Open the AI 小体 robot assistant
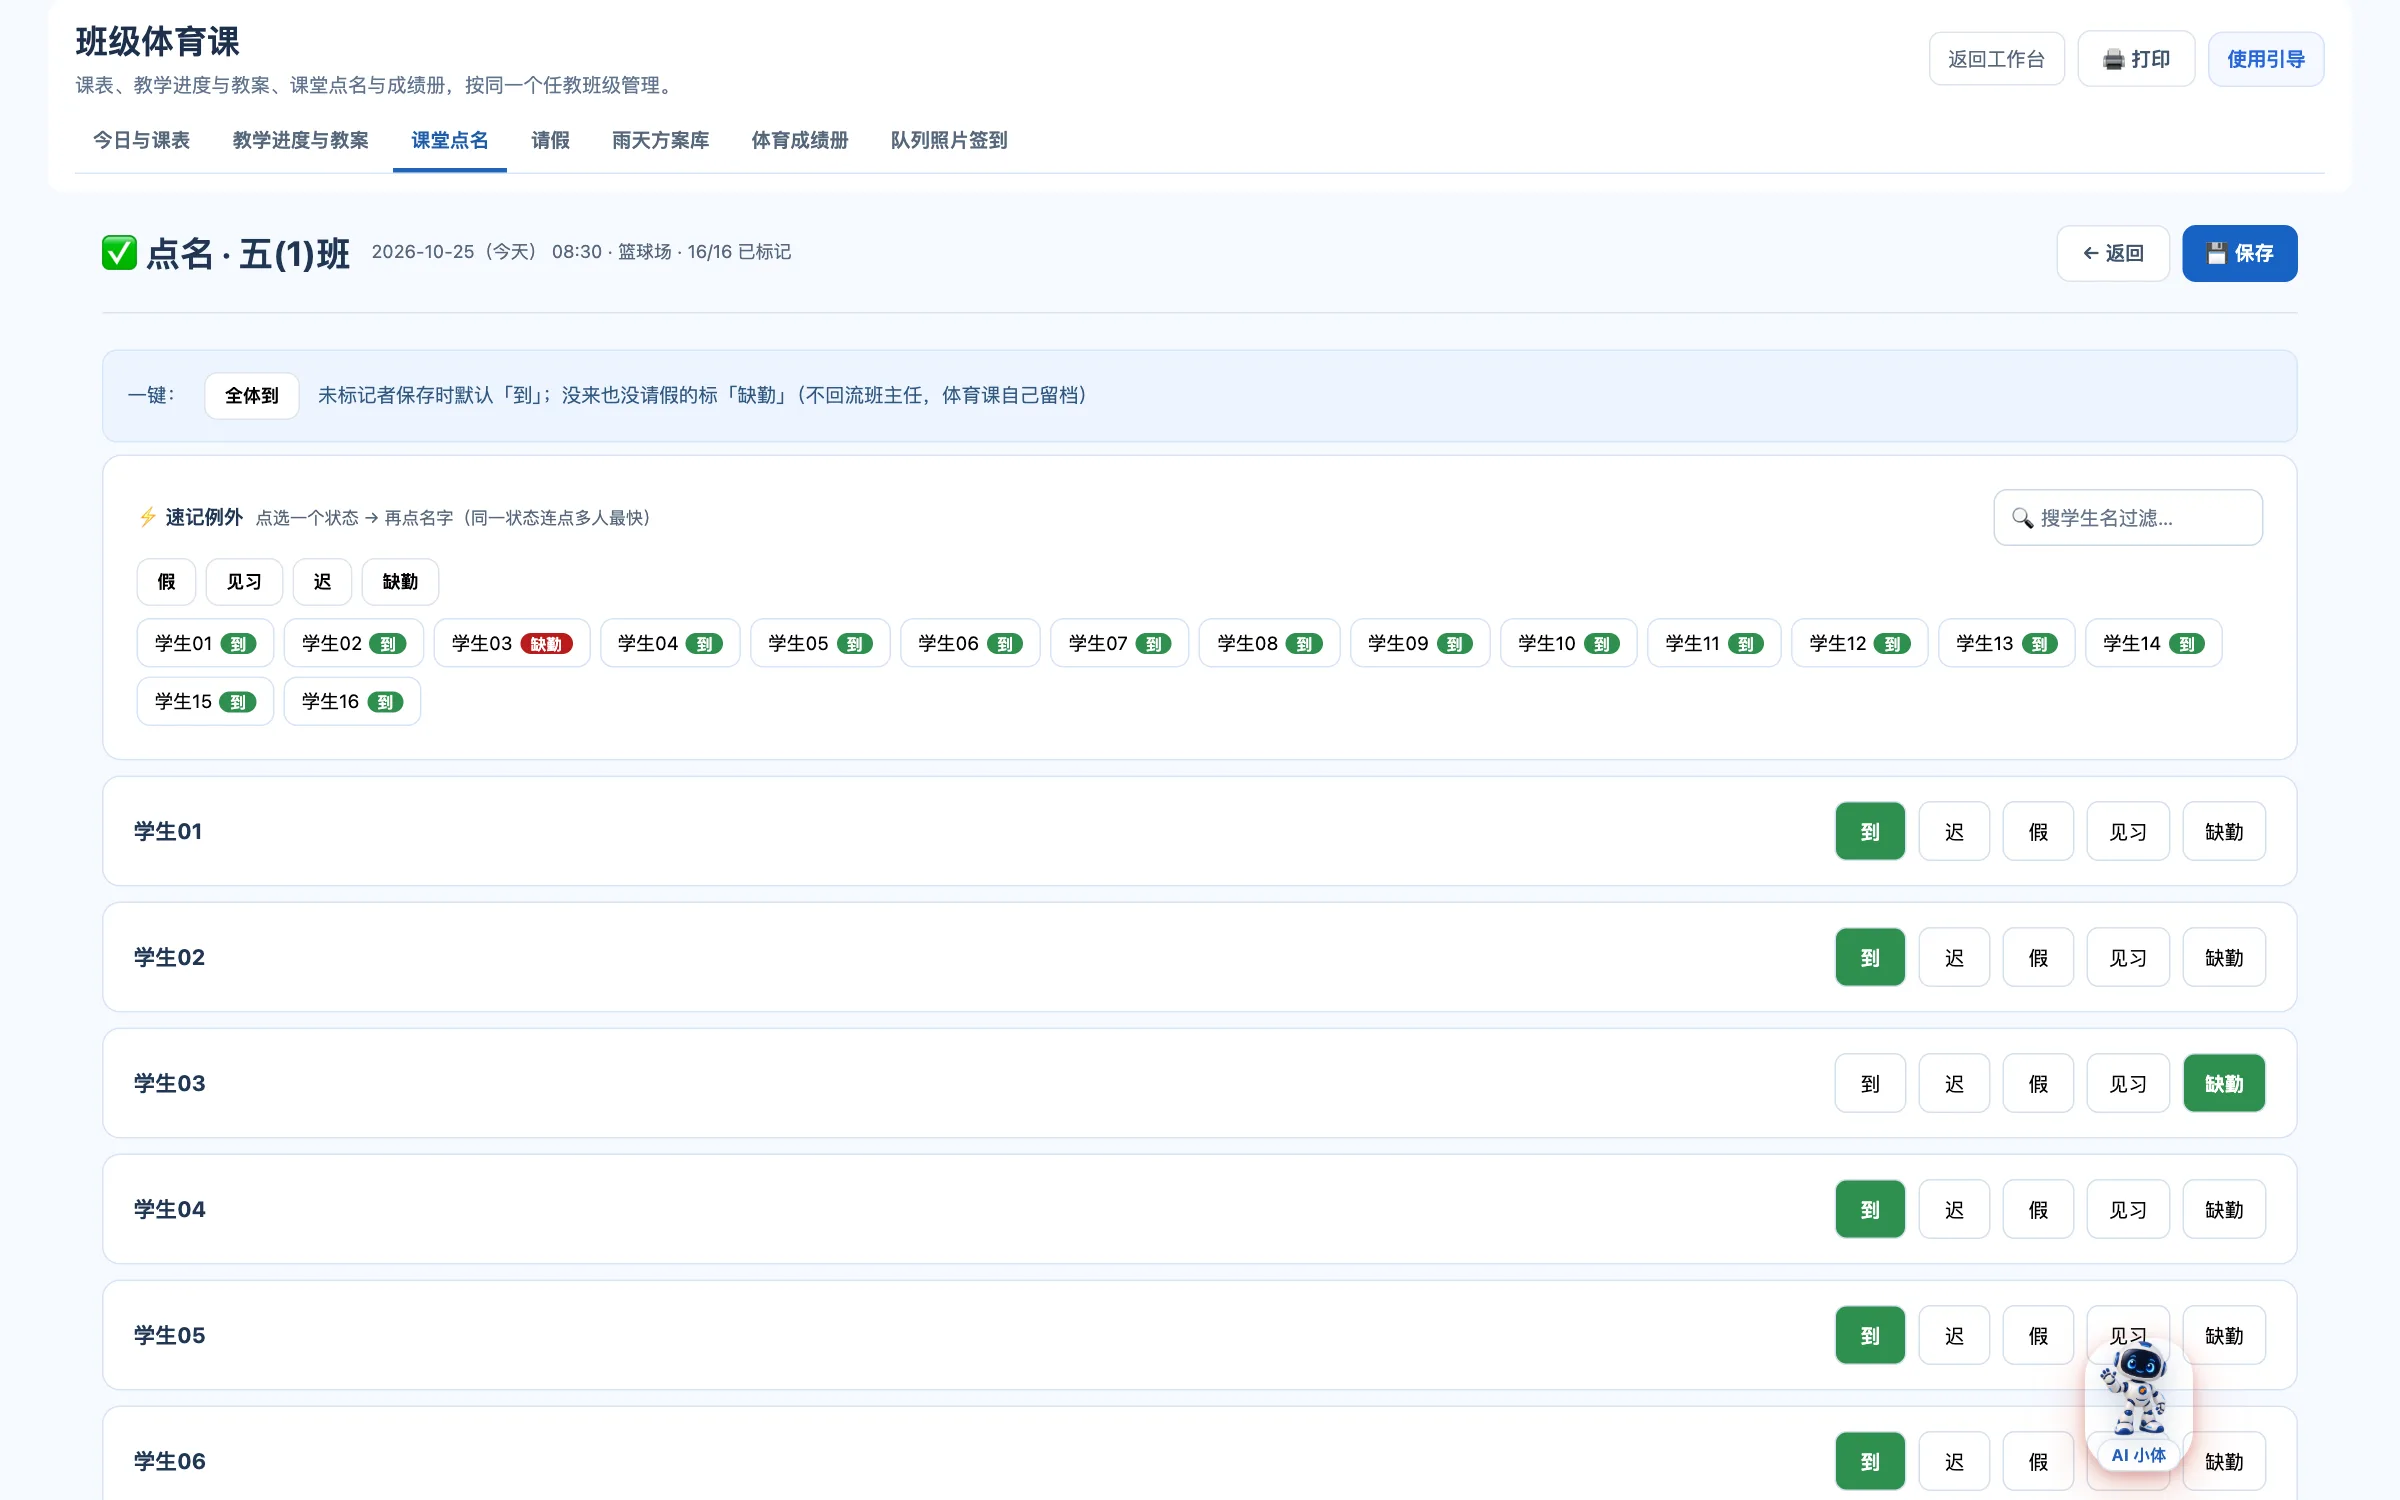Viewport: 2400px width, 1500px height. [x=2138, y=1405]
